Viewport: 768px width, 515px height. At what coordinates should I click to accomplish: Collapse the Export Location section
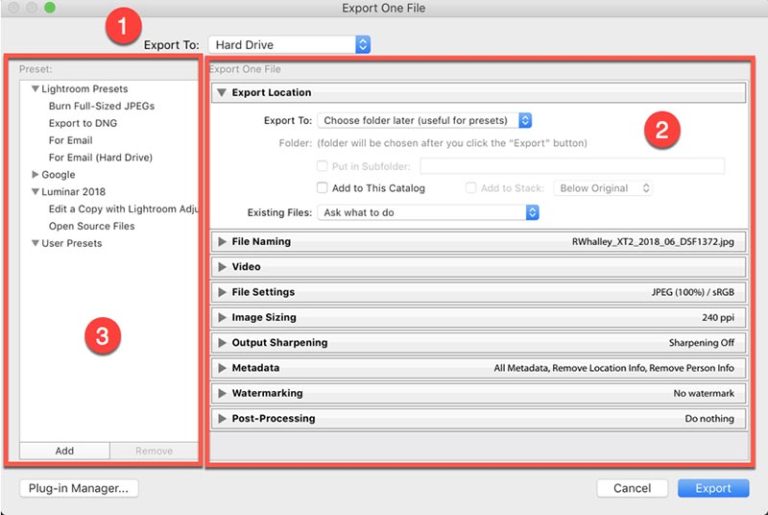(x=221, y=93)
